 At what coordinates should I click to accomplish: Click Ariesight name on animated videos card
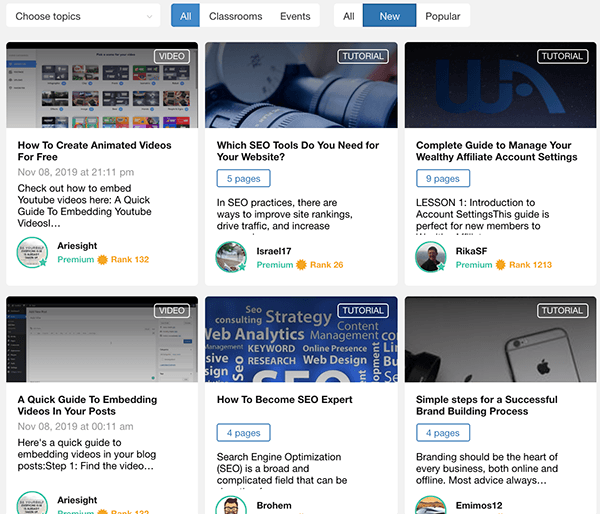[x=77, y=246]
